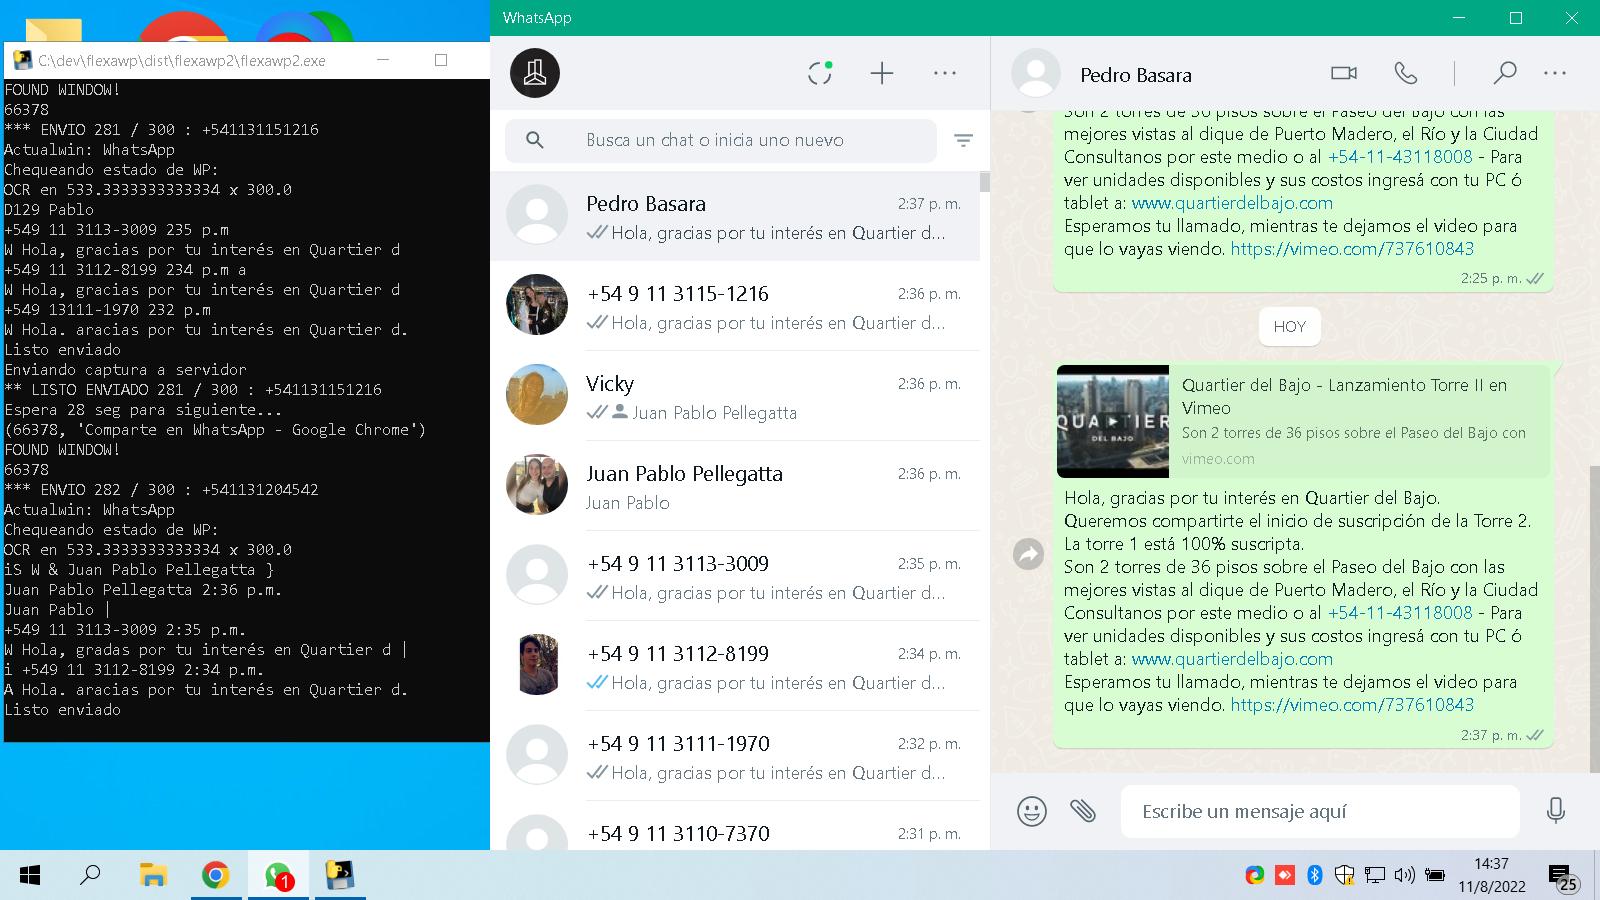Search within the Pedro Basara conversation

pos(1504,73)
